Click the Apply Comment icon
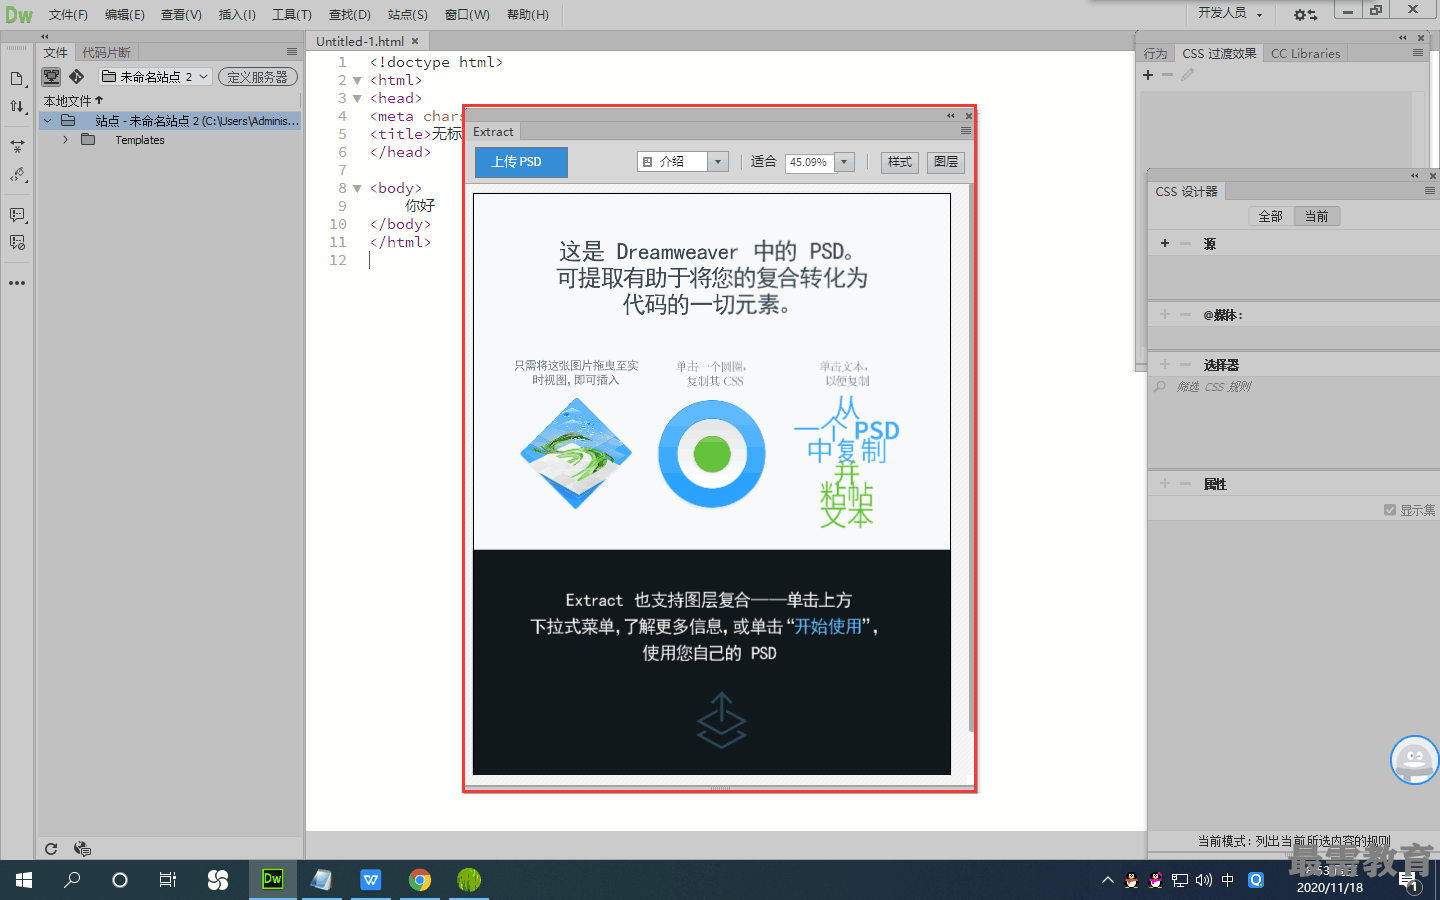This screenshot has height=900, width=1440. tap(17, 215)
